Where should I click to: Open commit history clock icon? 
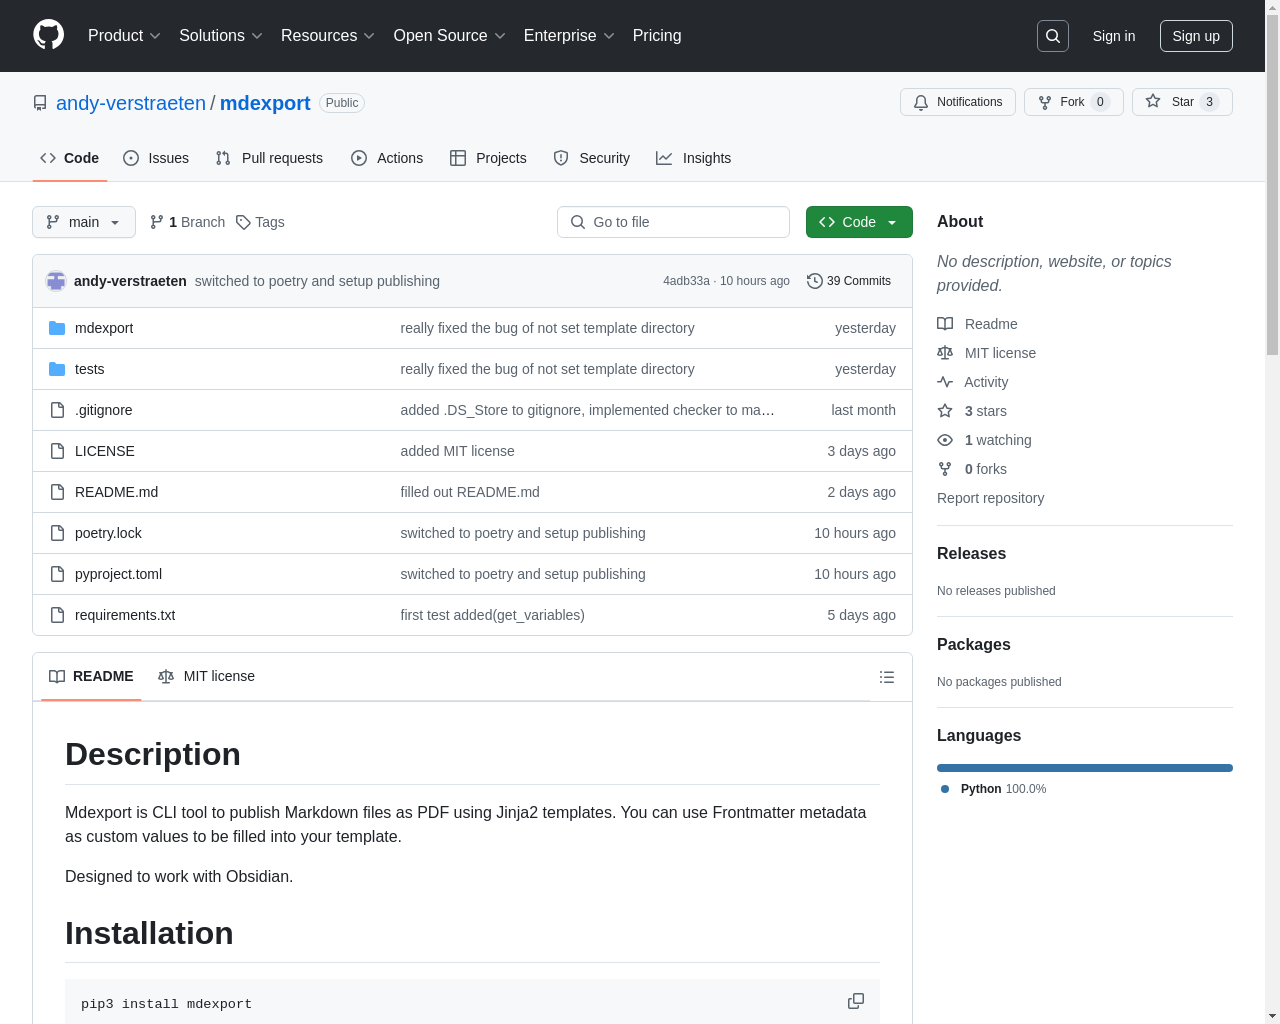tap(815, 281)
